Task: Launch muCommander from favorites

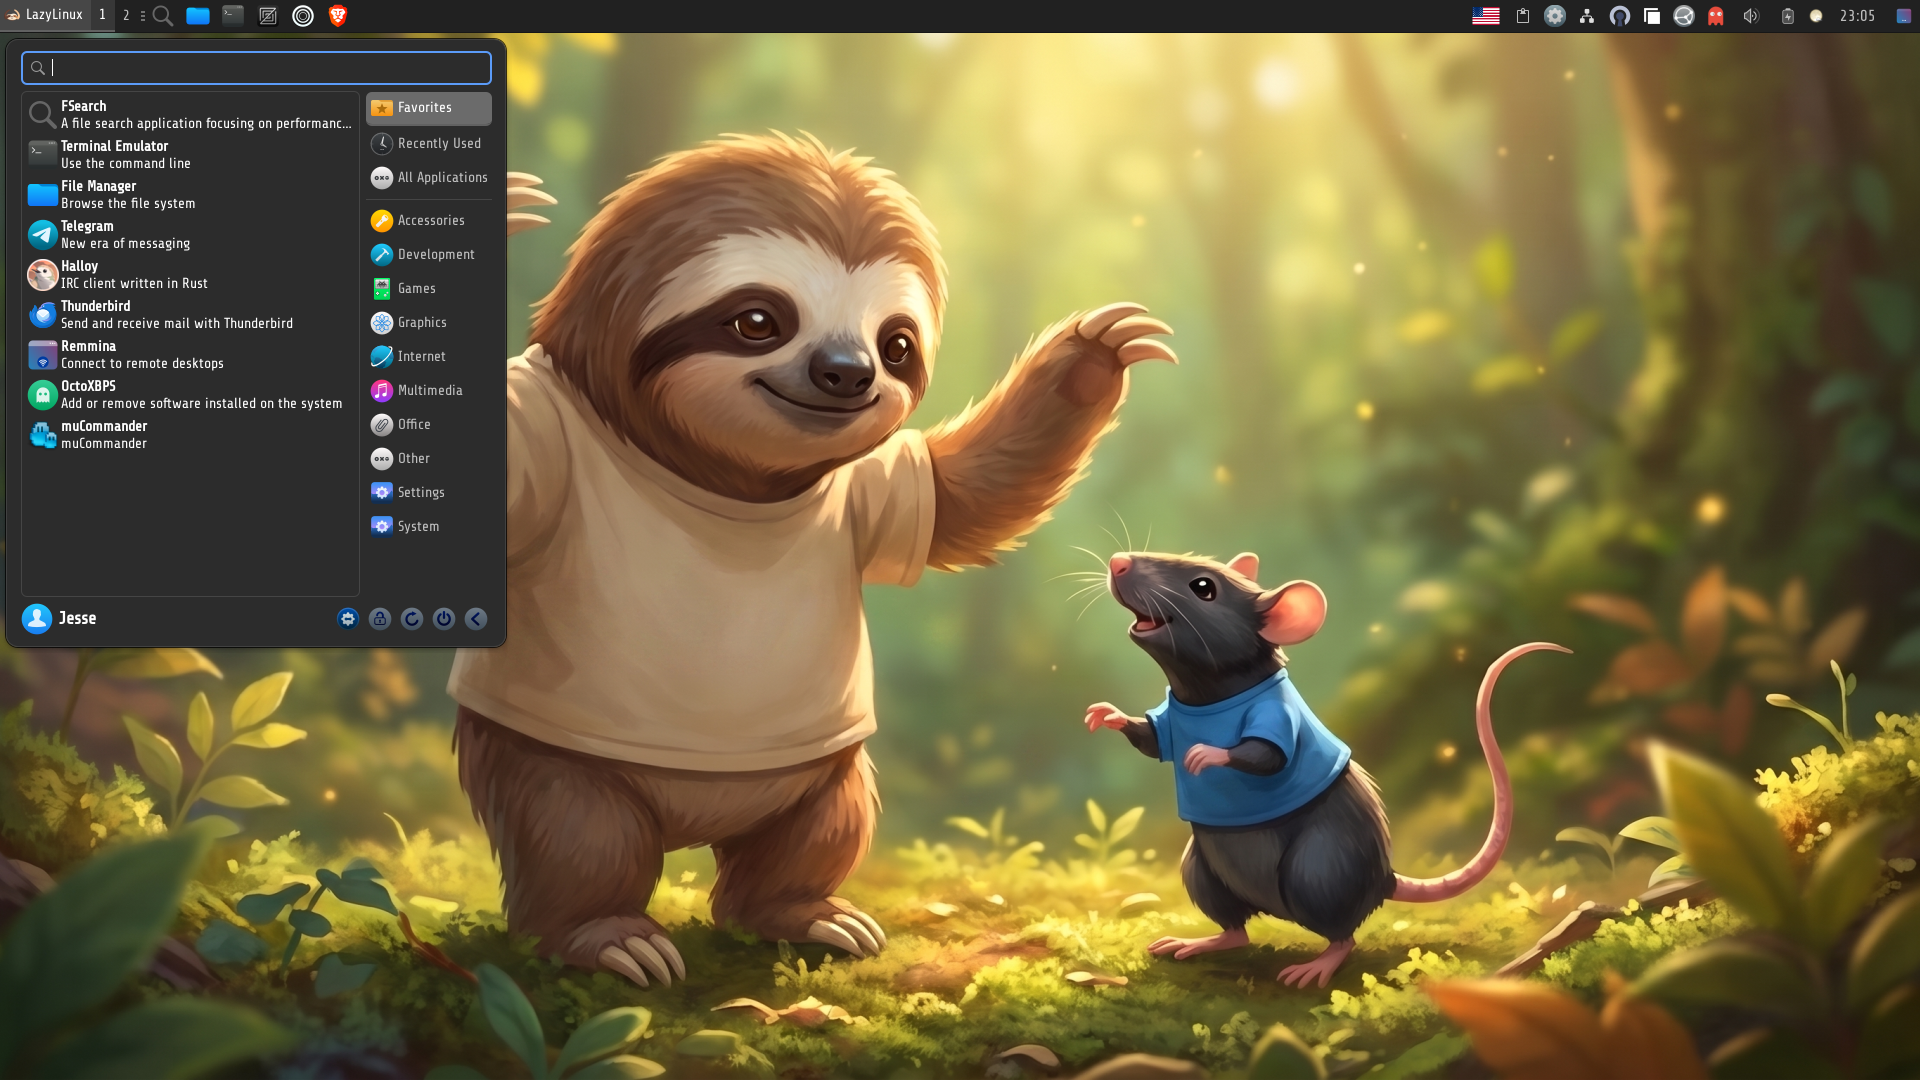Action: click(190, 434)
